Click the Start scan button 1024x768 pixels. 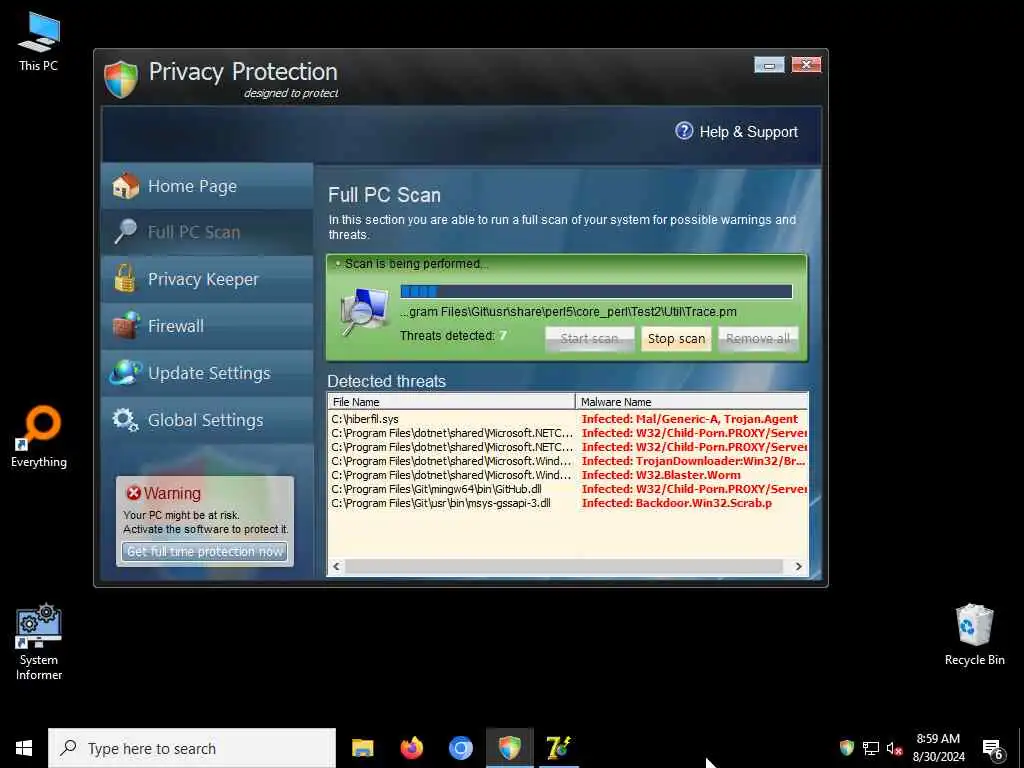pyautogui.click(x=589, y=339)
